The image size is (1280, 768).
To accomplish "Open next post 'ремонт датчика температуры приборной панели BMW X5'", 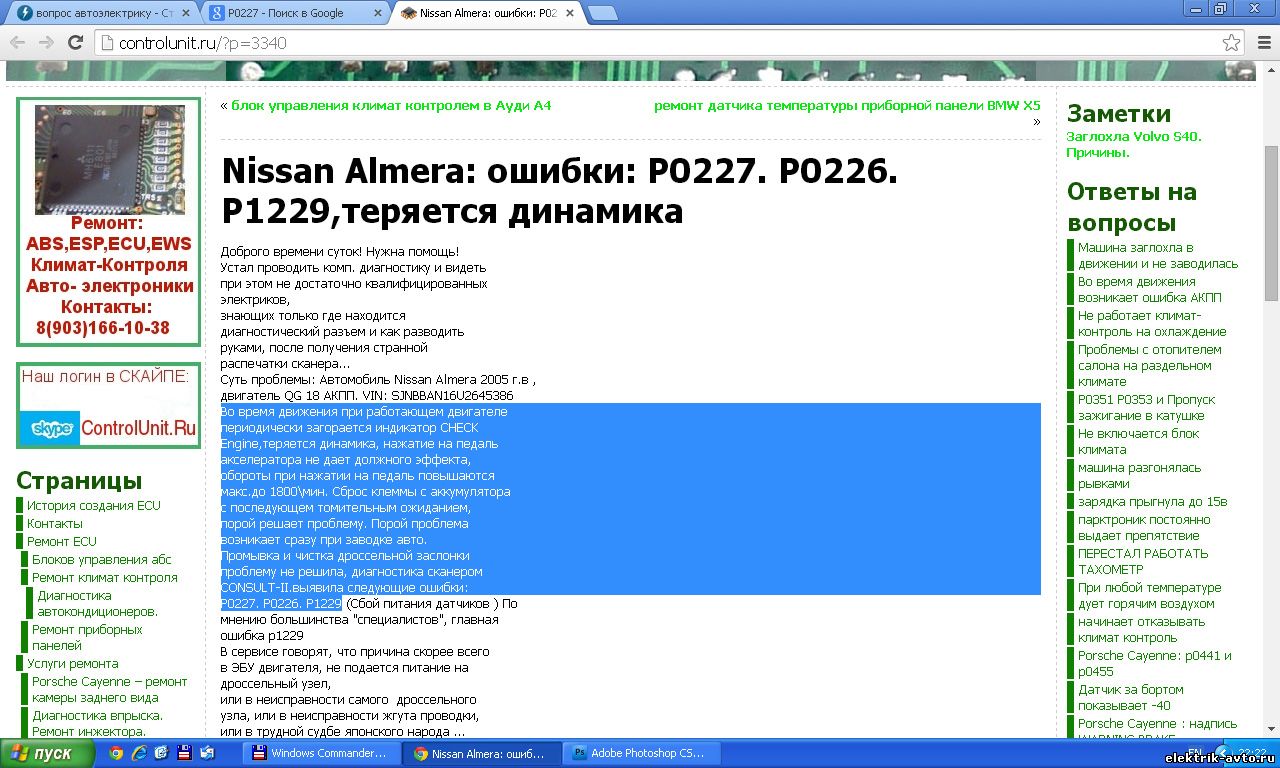I will pyautogui.click(x=847, y=105).
